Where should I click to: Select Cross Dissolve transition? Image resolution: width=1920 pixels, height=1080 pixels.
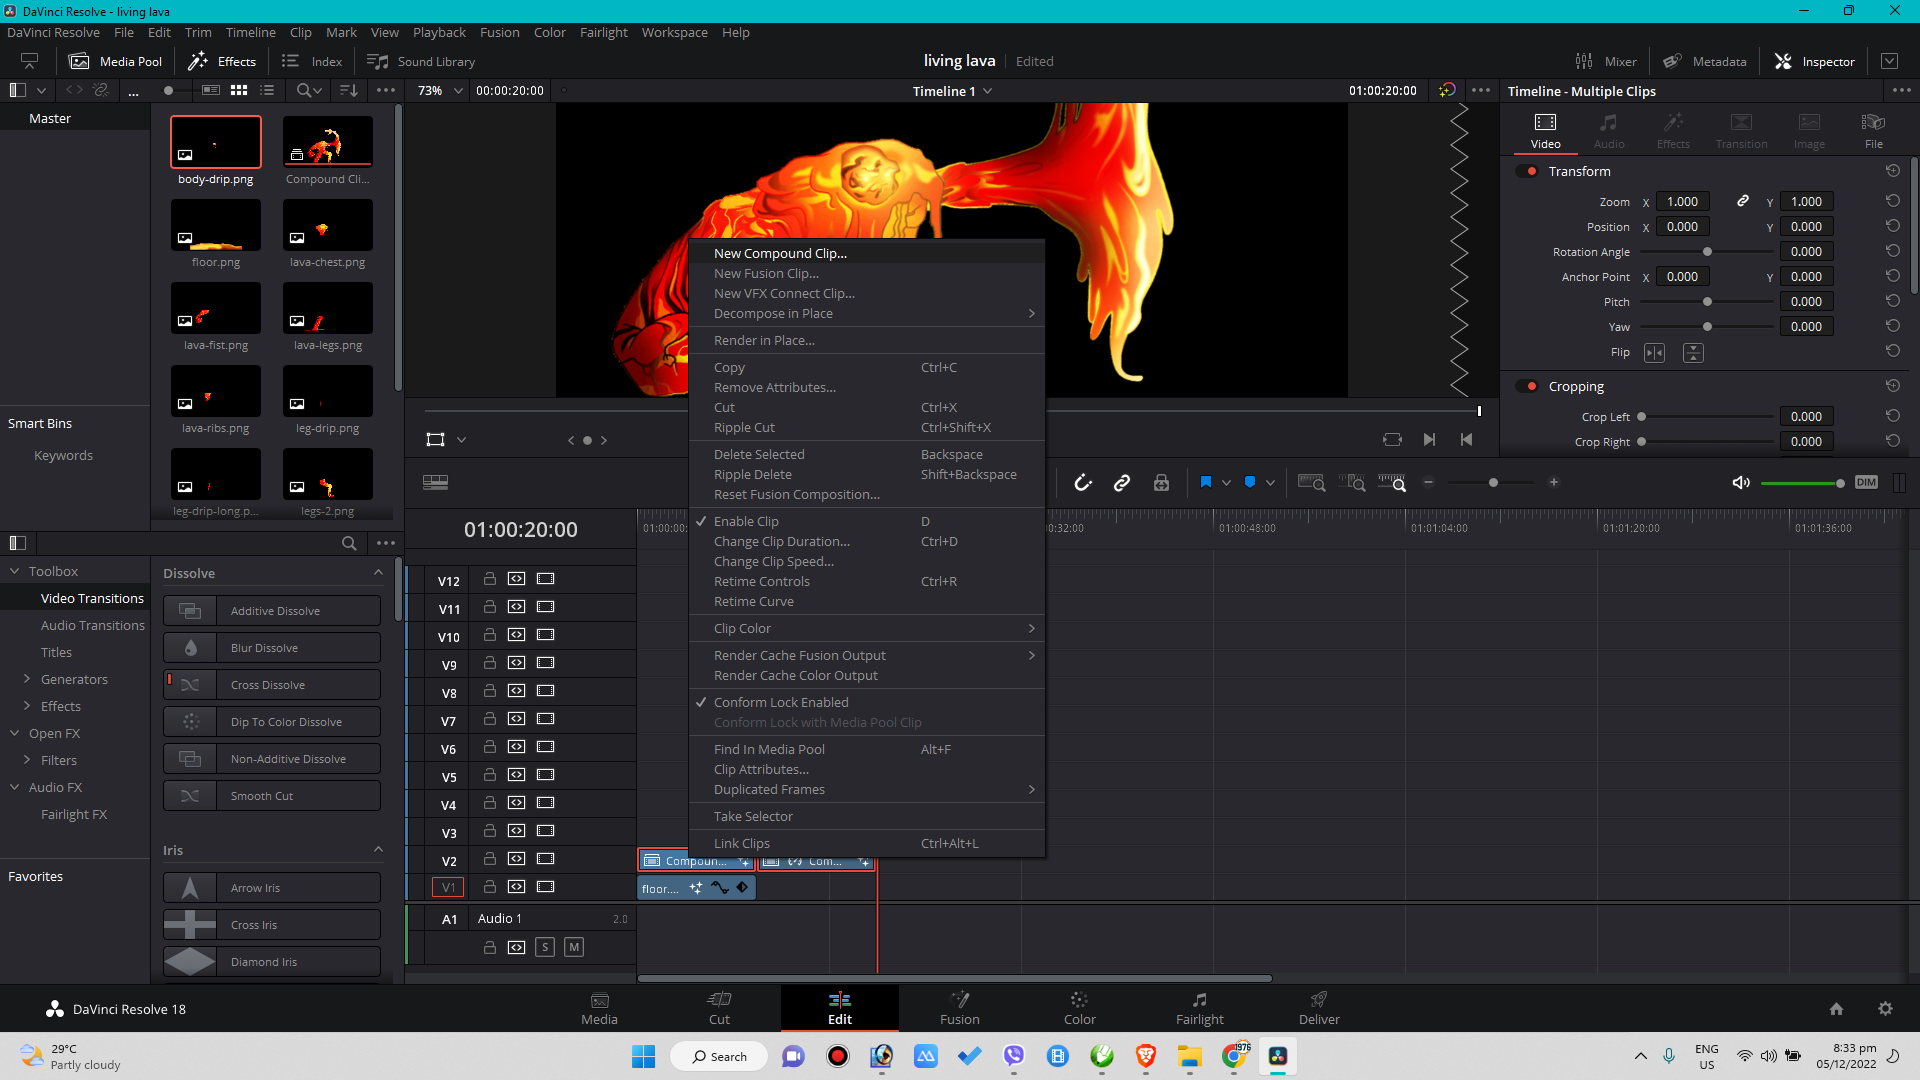pos(272,685)
